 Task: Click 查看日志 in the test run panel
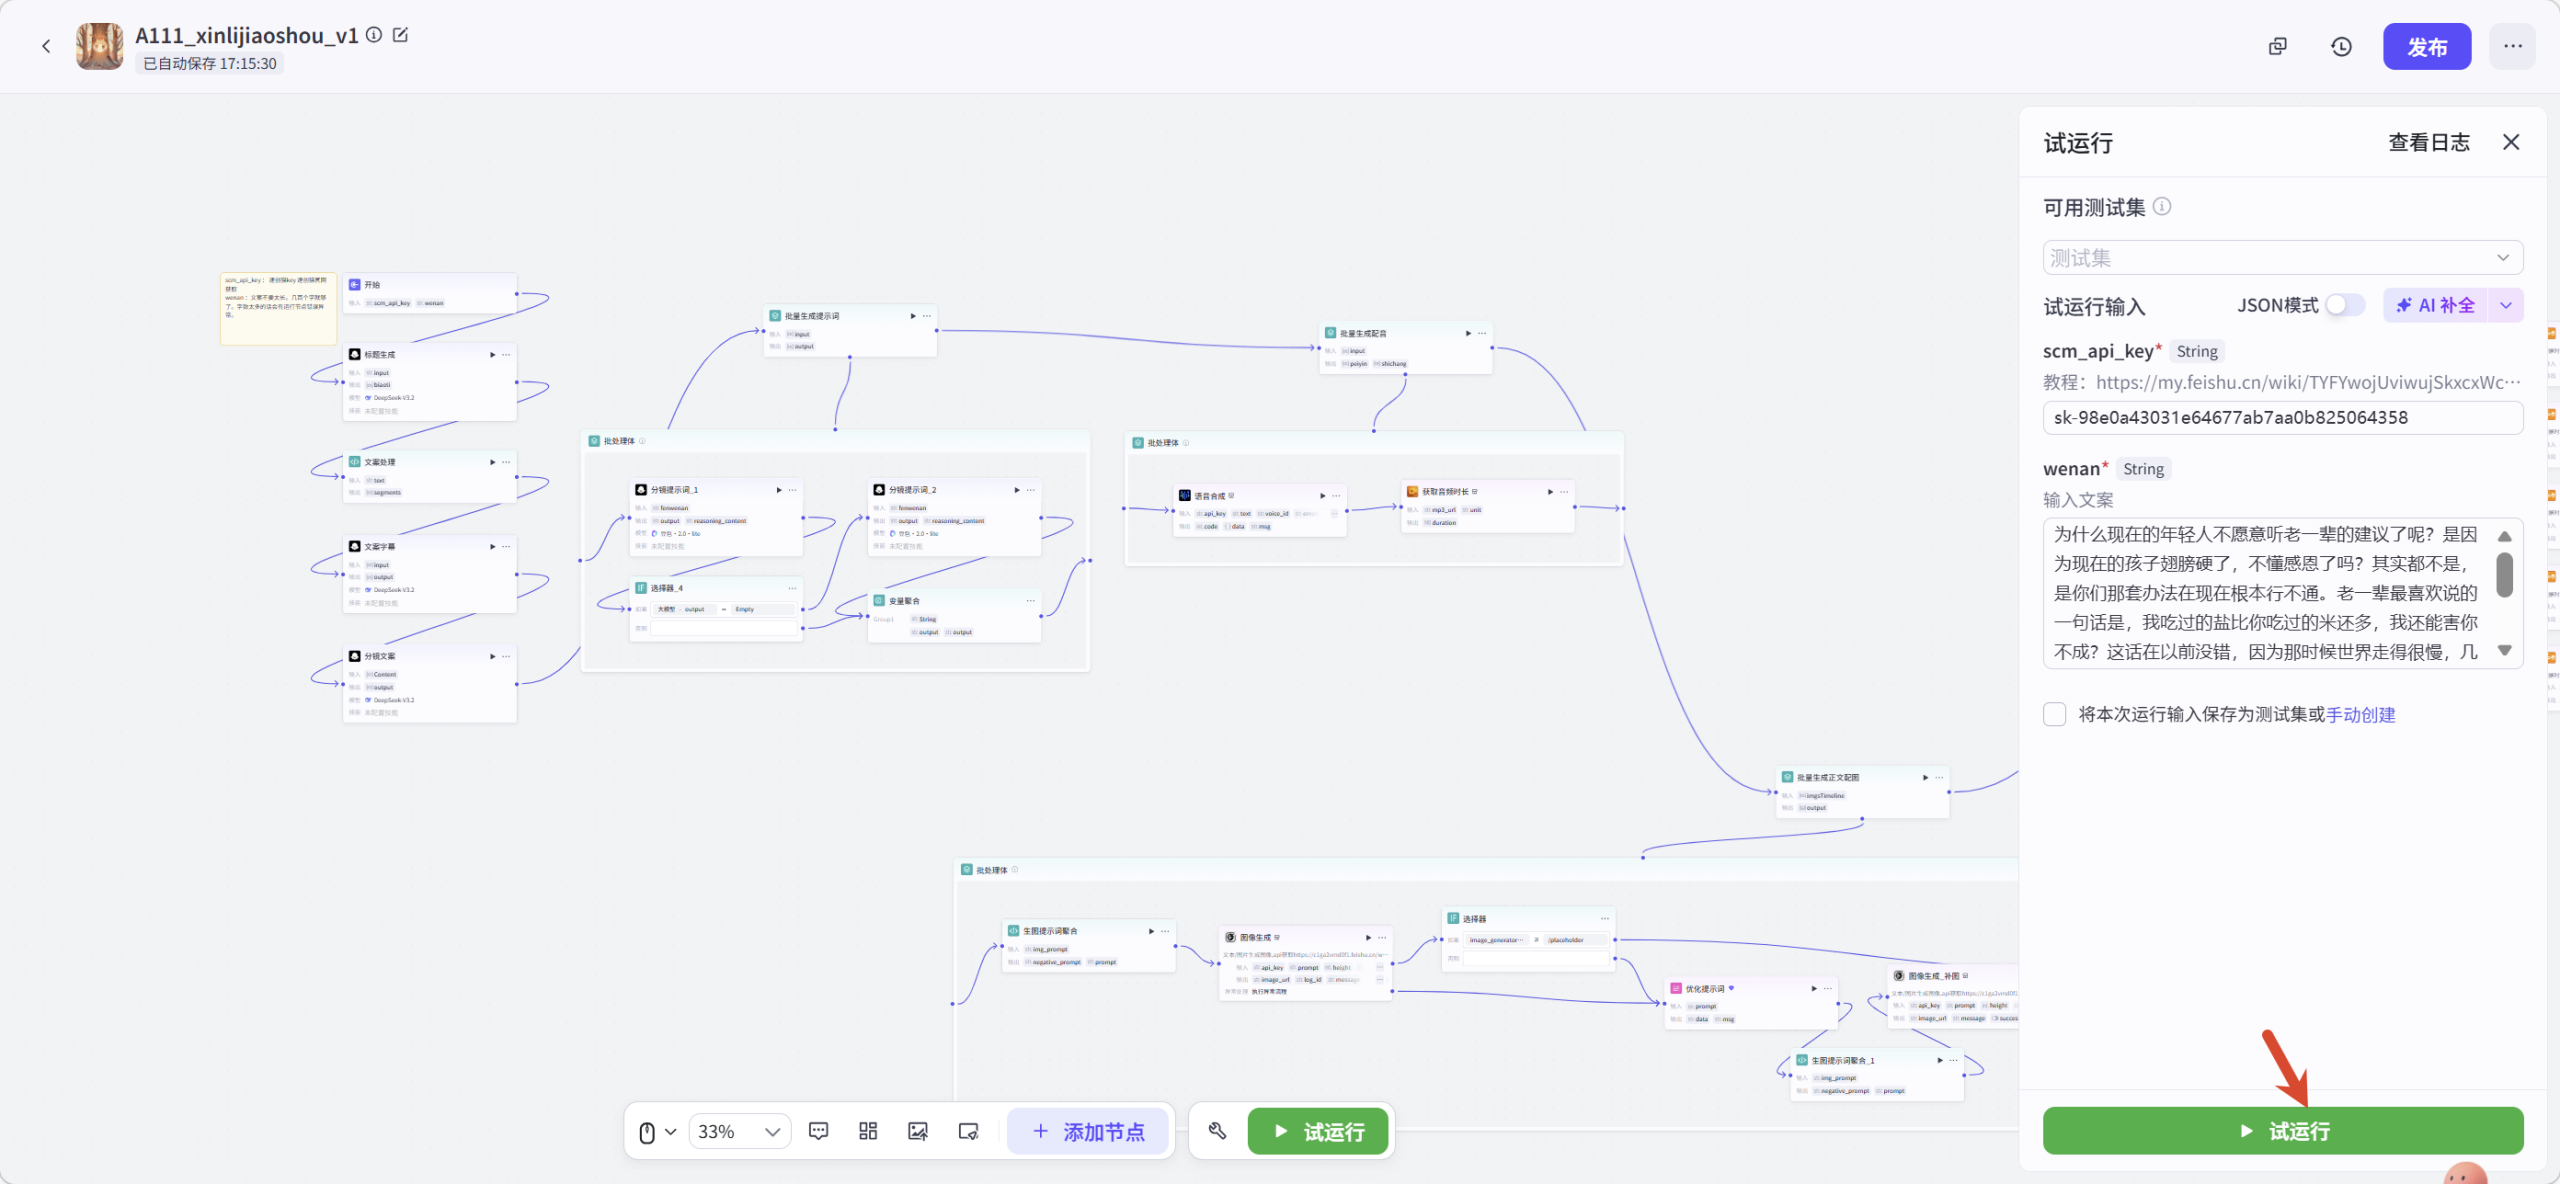(x=2428, y=143)
